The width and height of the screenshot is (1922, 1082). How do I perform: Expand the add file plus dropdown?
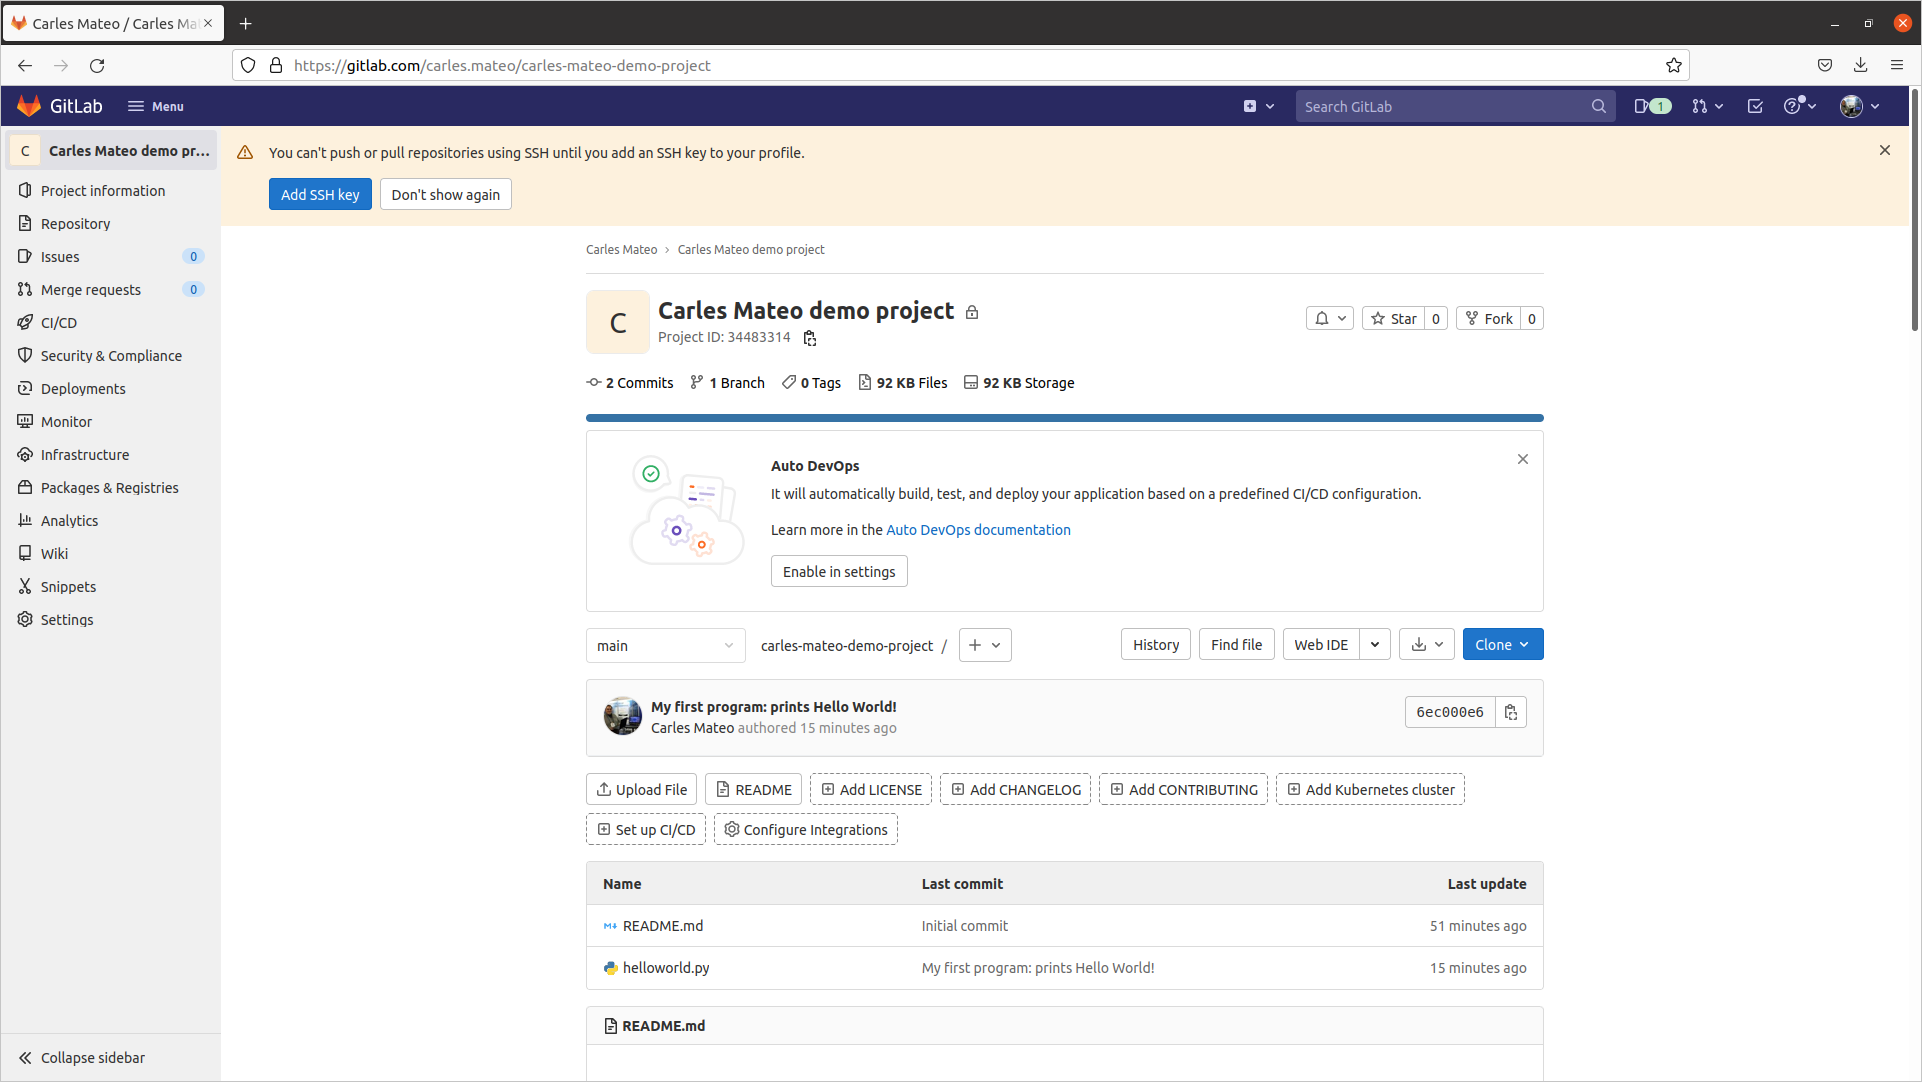tap(985, 645)
